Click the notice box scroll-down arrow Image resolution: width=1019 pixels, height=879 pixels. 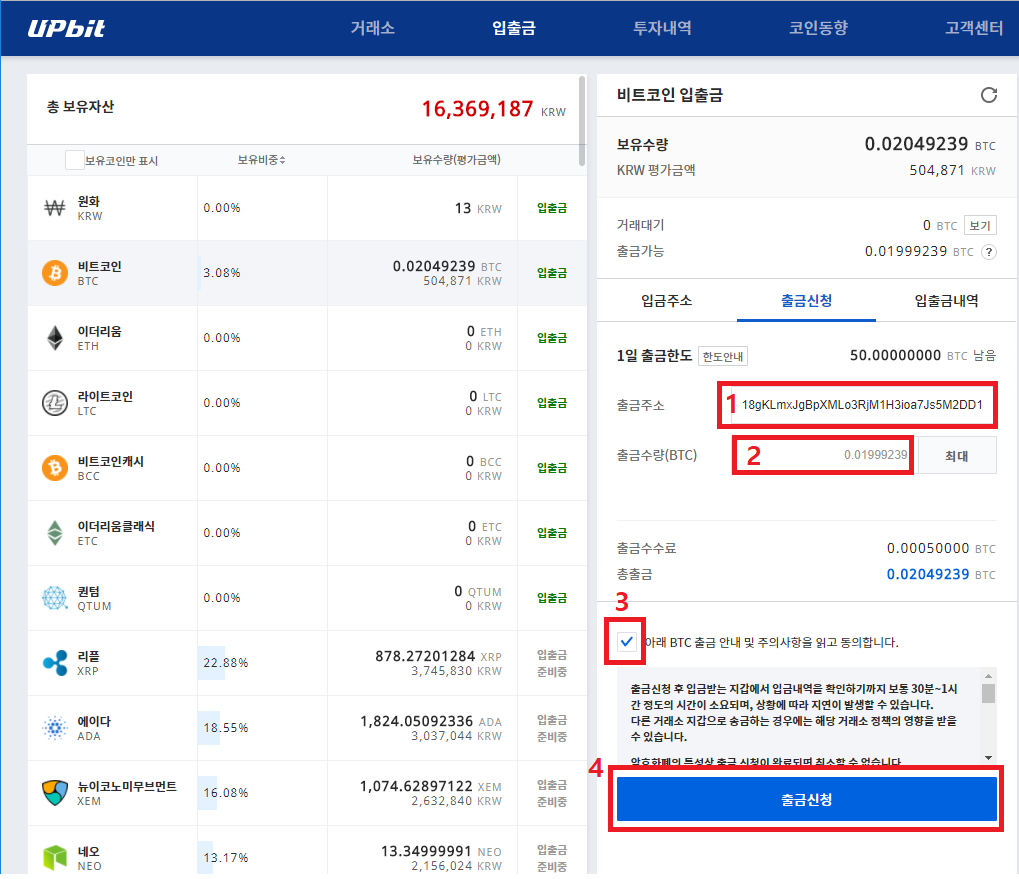tap(988, 758)
